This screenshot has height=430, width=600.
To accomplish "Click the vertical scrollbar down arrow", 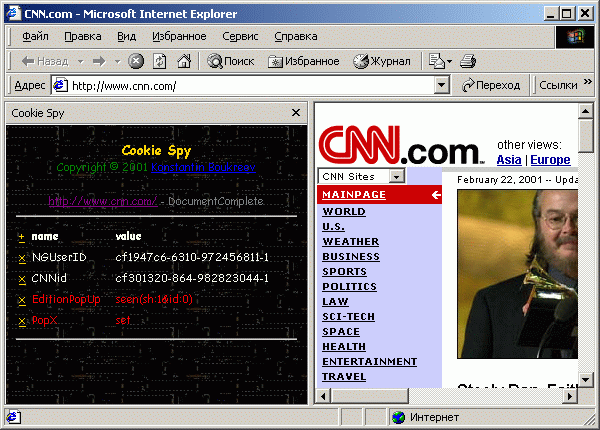I will pos(585,380).
